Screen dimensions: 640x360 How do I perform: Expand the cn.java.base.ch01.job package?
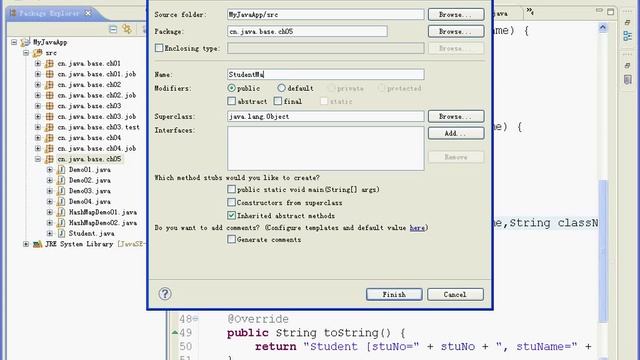coord(38,74)
